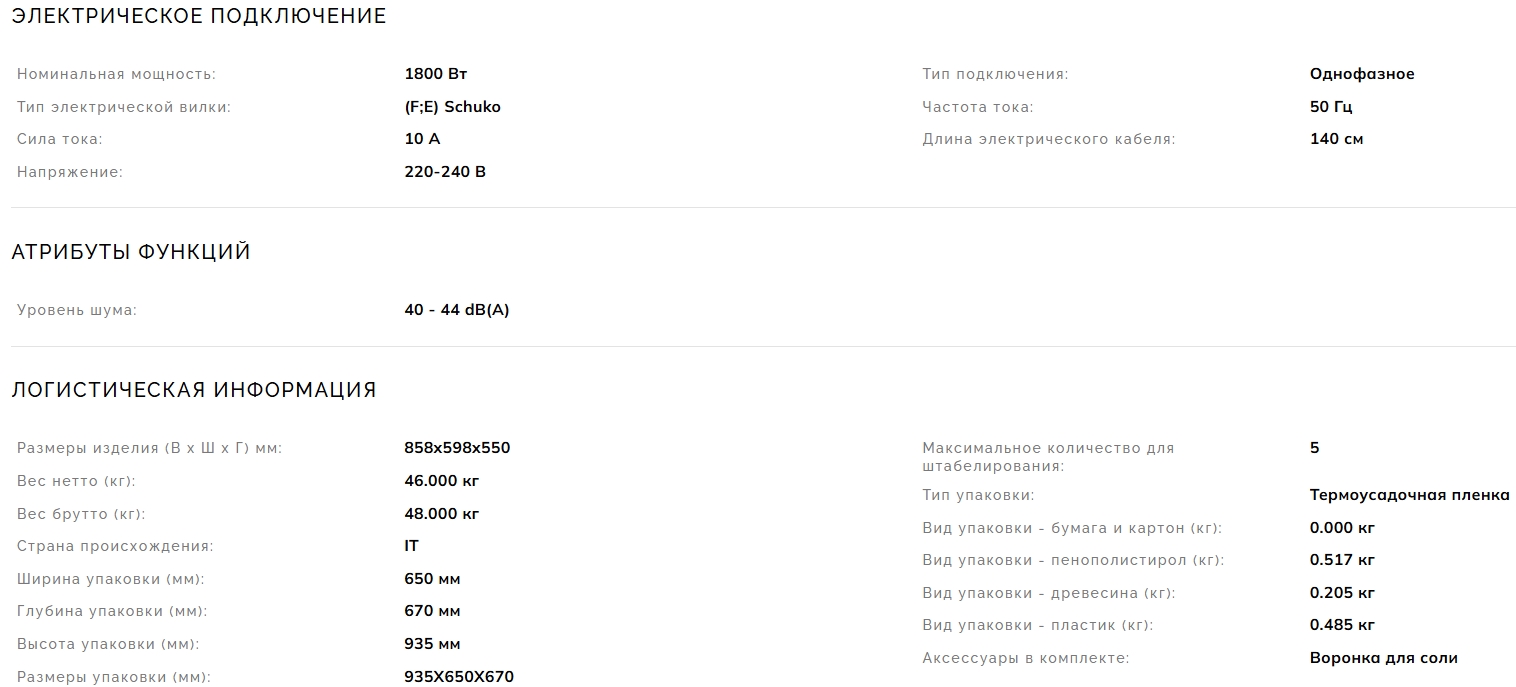This screenshot has width=1516, height=687.
Task: Click the (F;E) Schuko plug value
Action: pyautogui.click(x=452, y=107)
